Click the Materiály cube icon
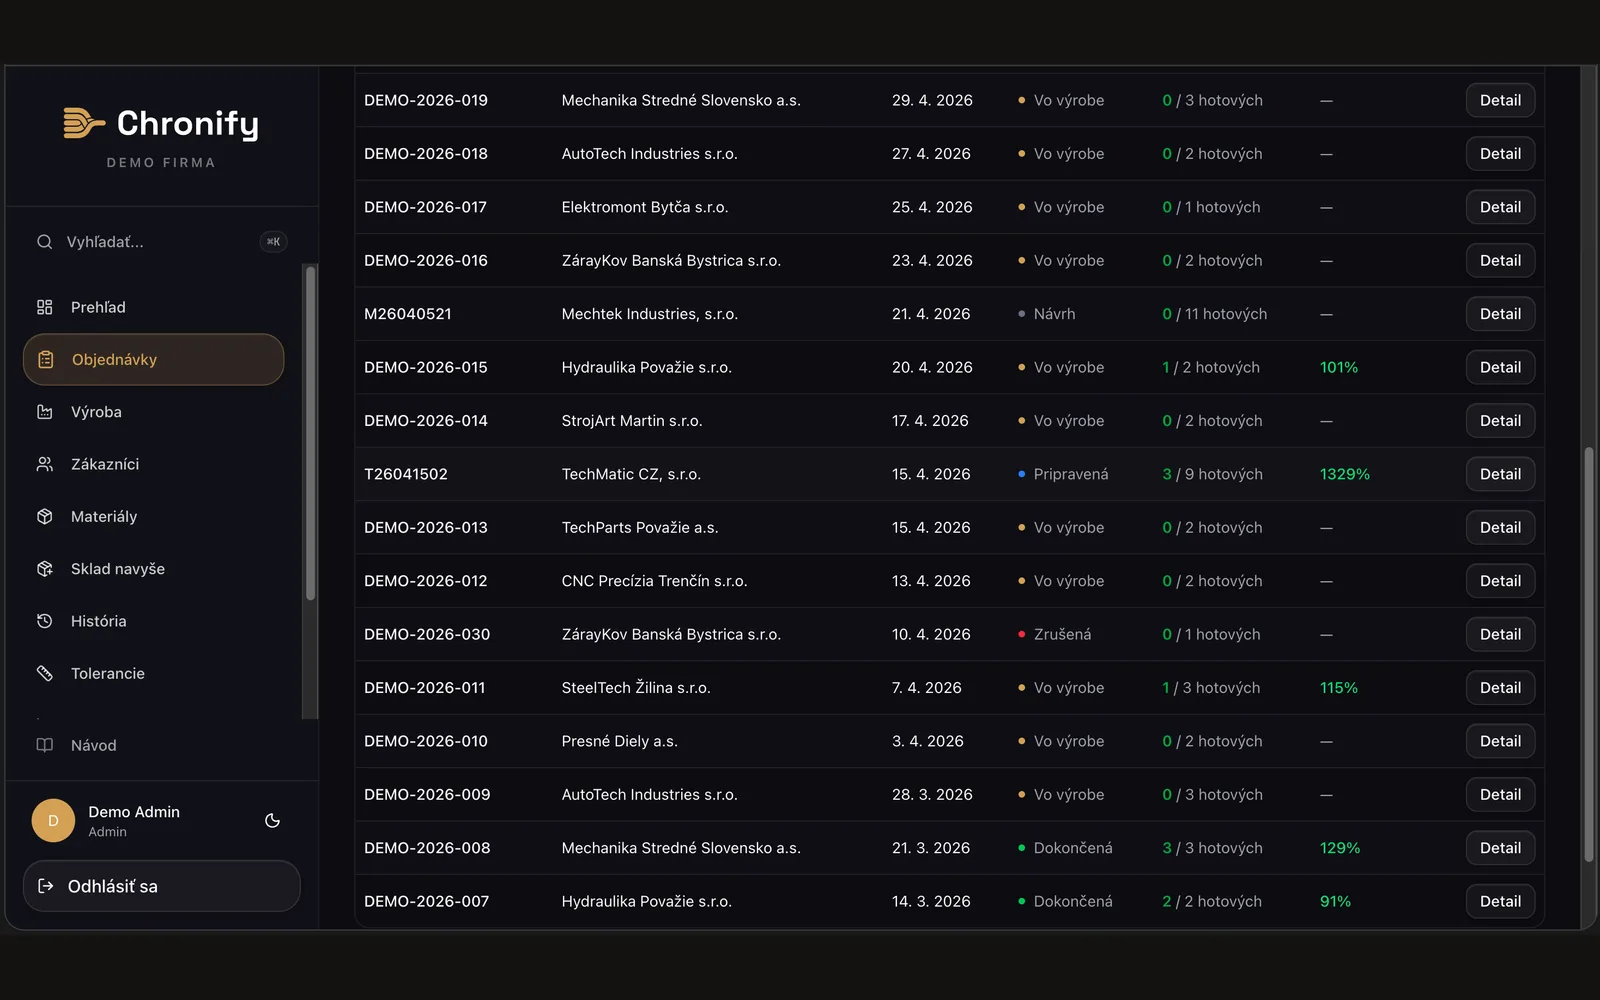Viewport: 1600px width, 1000px height. 45,517
